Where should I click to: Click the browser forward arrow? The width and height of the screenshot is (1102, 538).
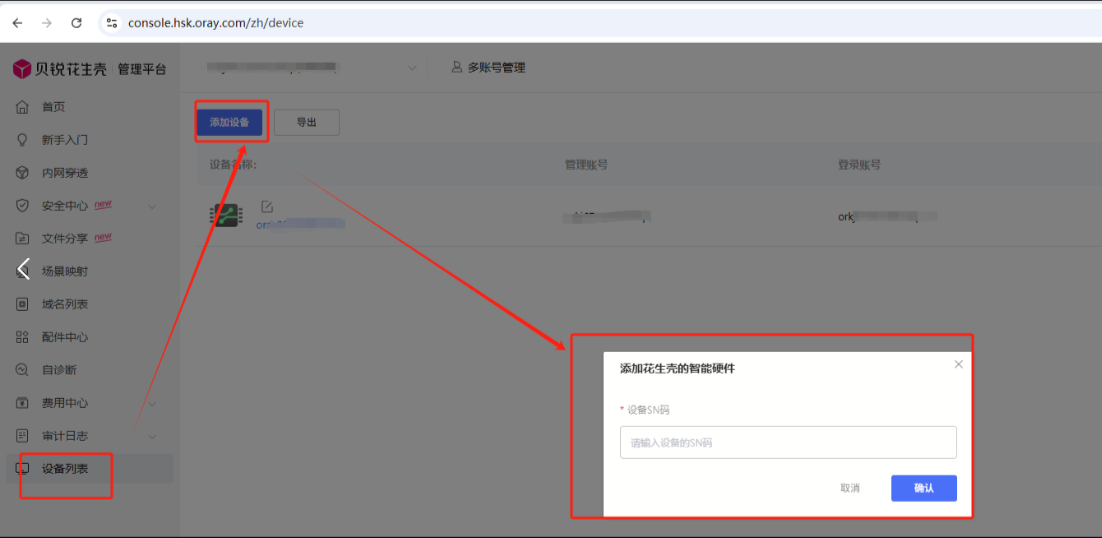click(x=47, y=23)
